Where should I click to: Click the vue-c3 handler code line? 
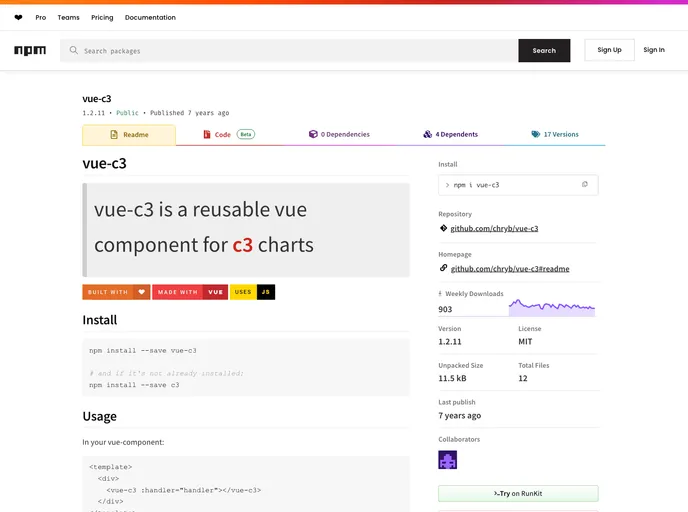184,490
